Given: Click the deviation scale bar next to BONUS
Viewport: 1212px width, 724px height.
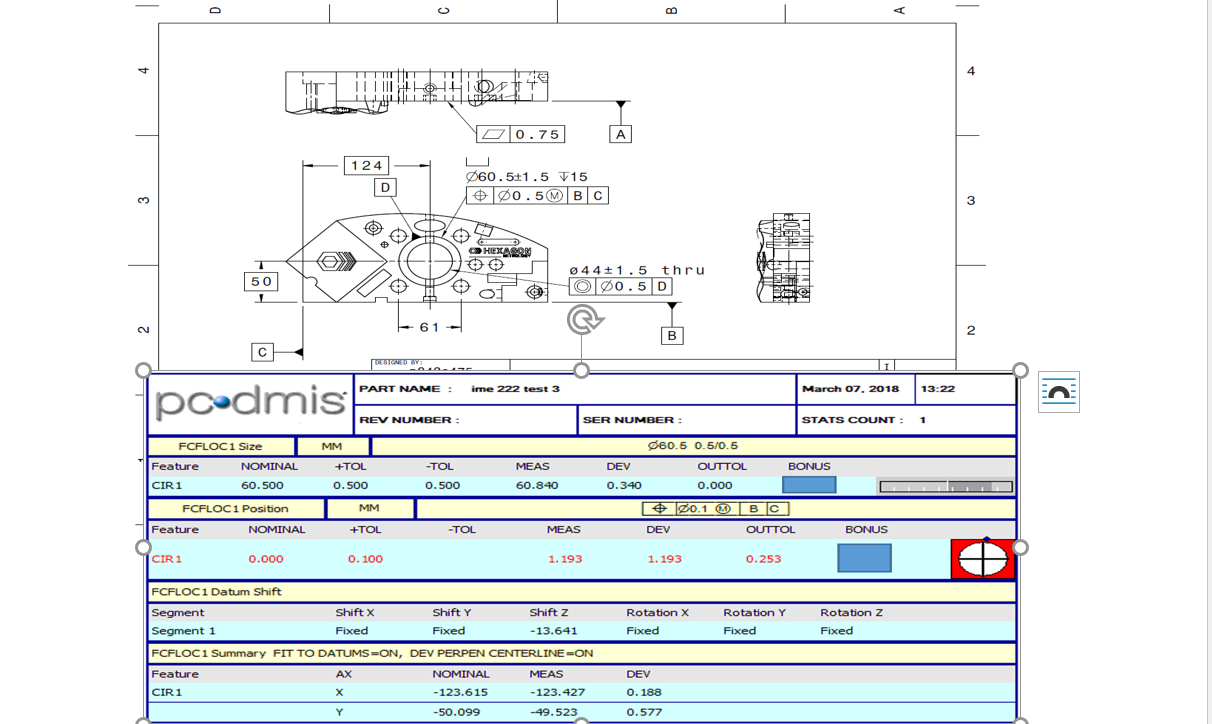Looking at the screenshot, I should click(944, 485).
